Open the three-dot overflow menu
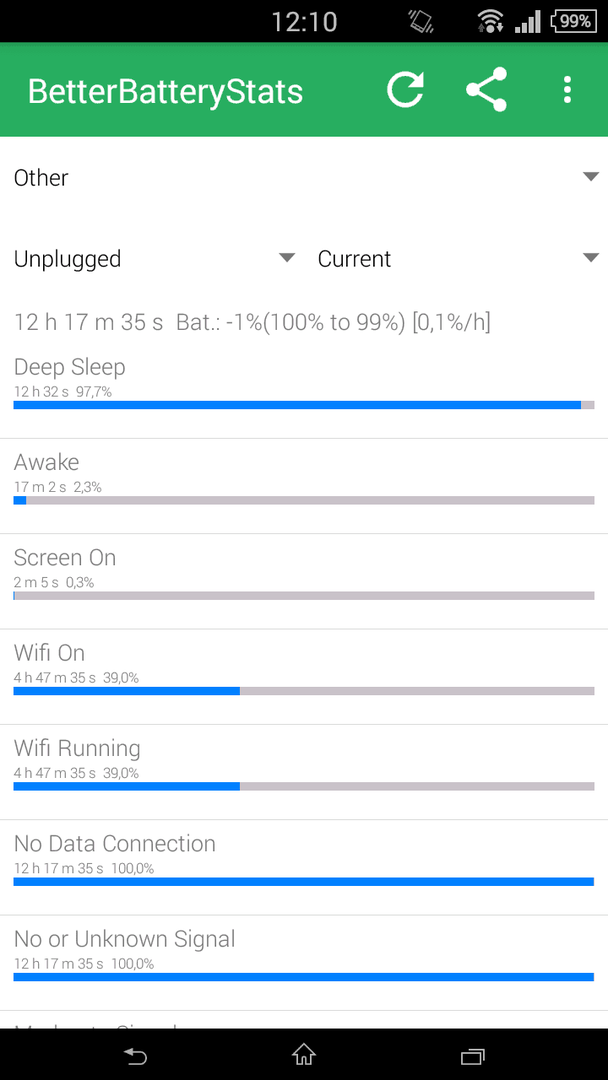Image resolution: width=608 pixels, height=1080 pixels. (x=567, y=90)
